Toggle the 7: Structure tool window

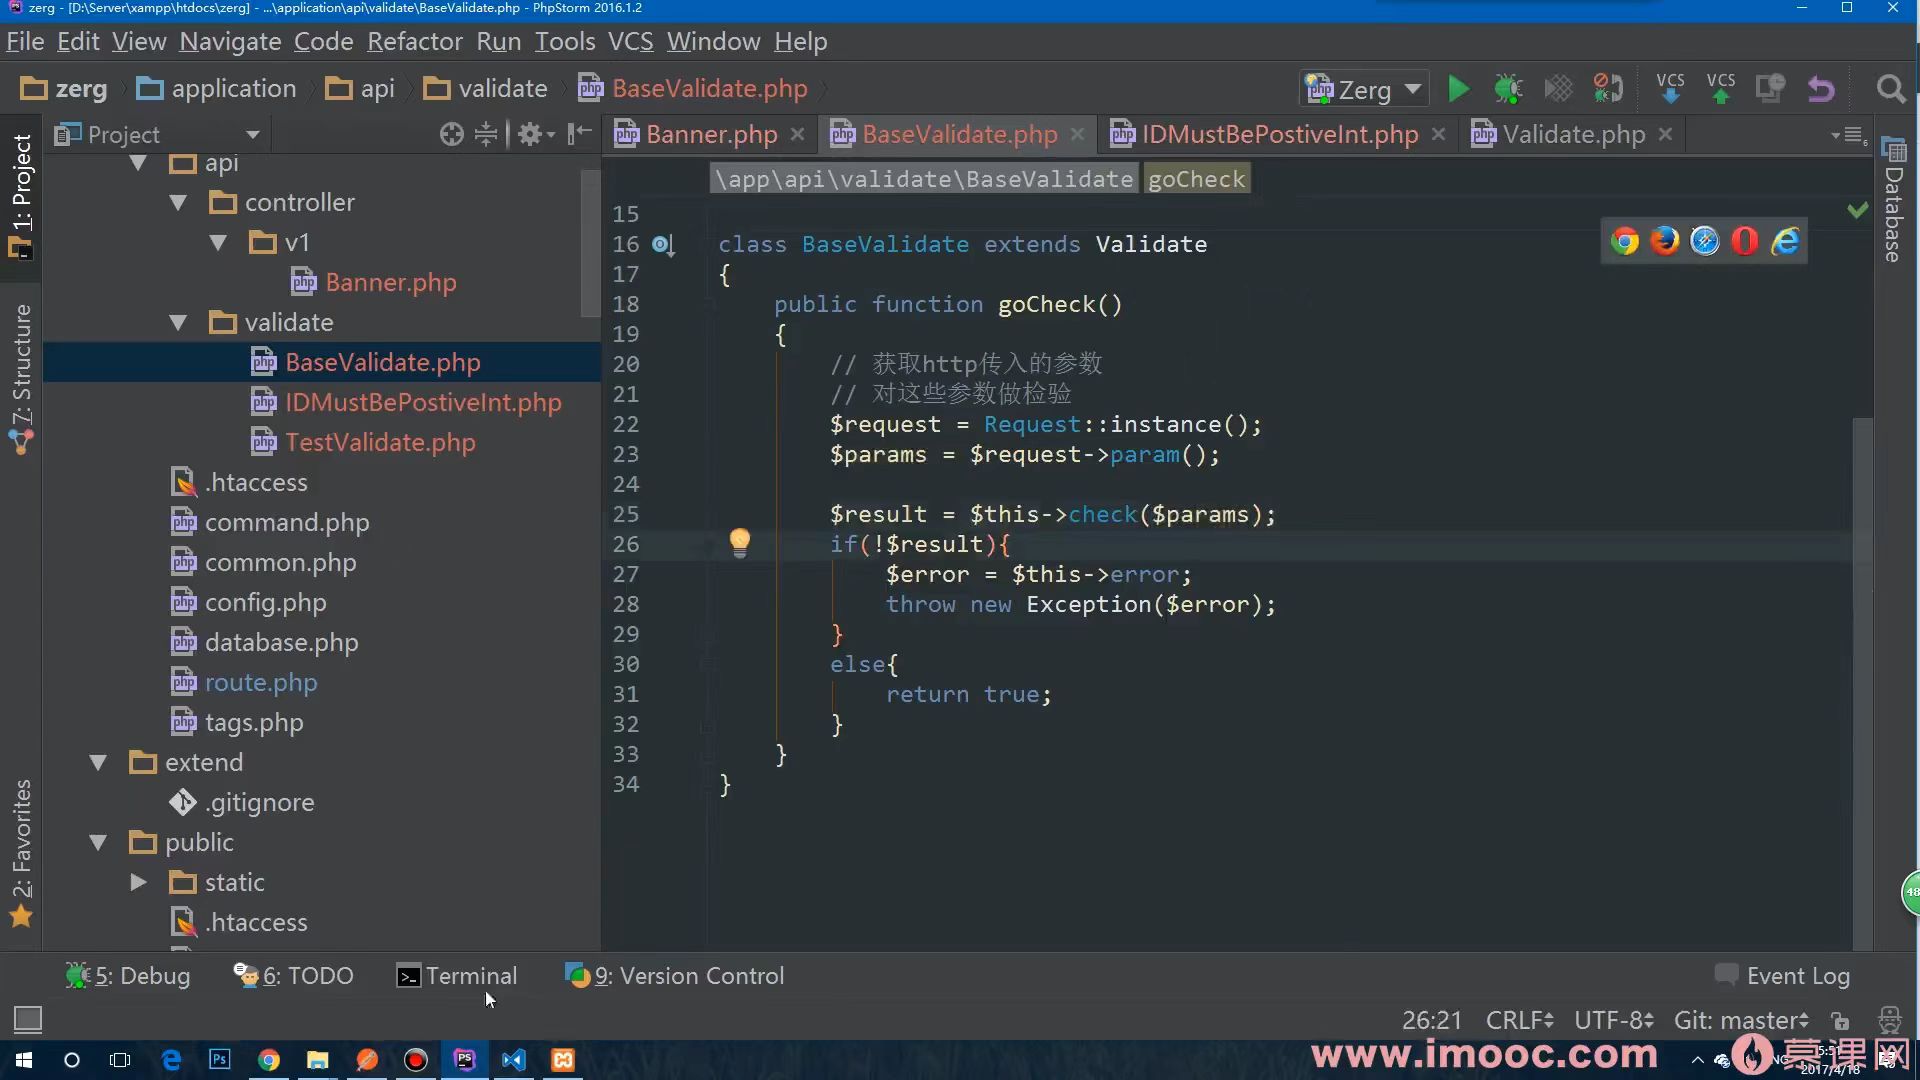[21, 380]
